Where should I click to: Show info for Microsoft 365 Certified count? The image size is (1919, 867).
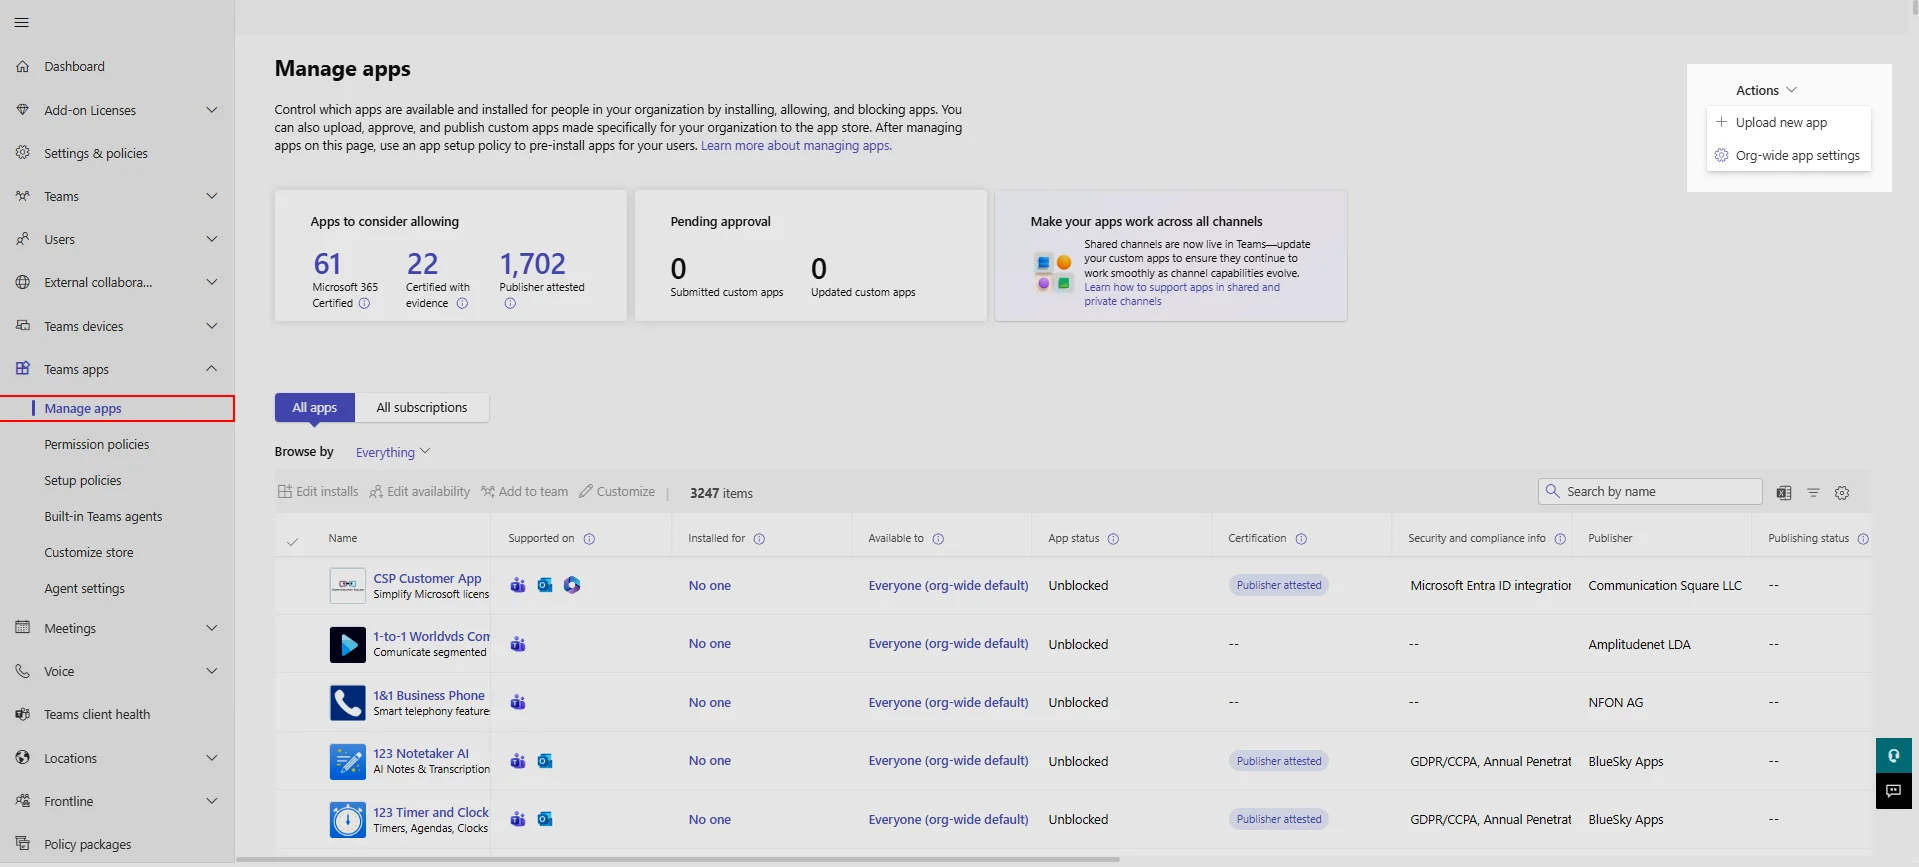click(364, 304)
